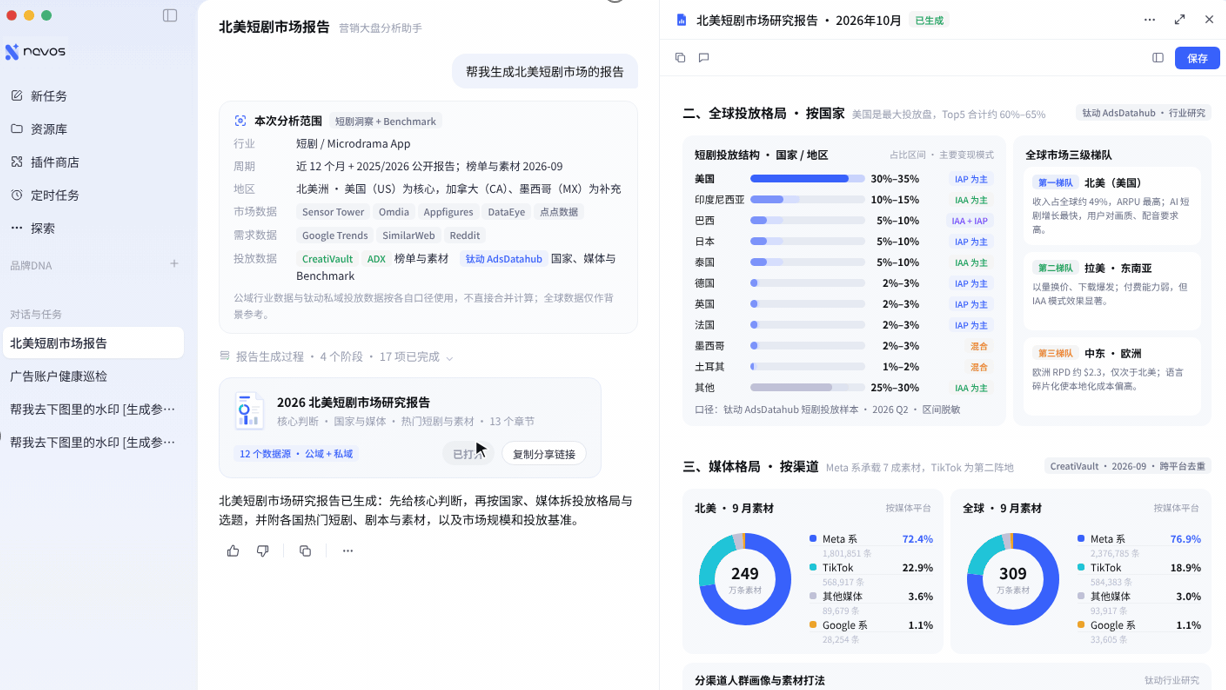The height and width of the screenshot is (690, 1226).
Task: Click the 短剧洞察 + Benchmark tag
Action: tap(386, 121)
